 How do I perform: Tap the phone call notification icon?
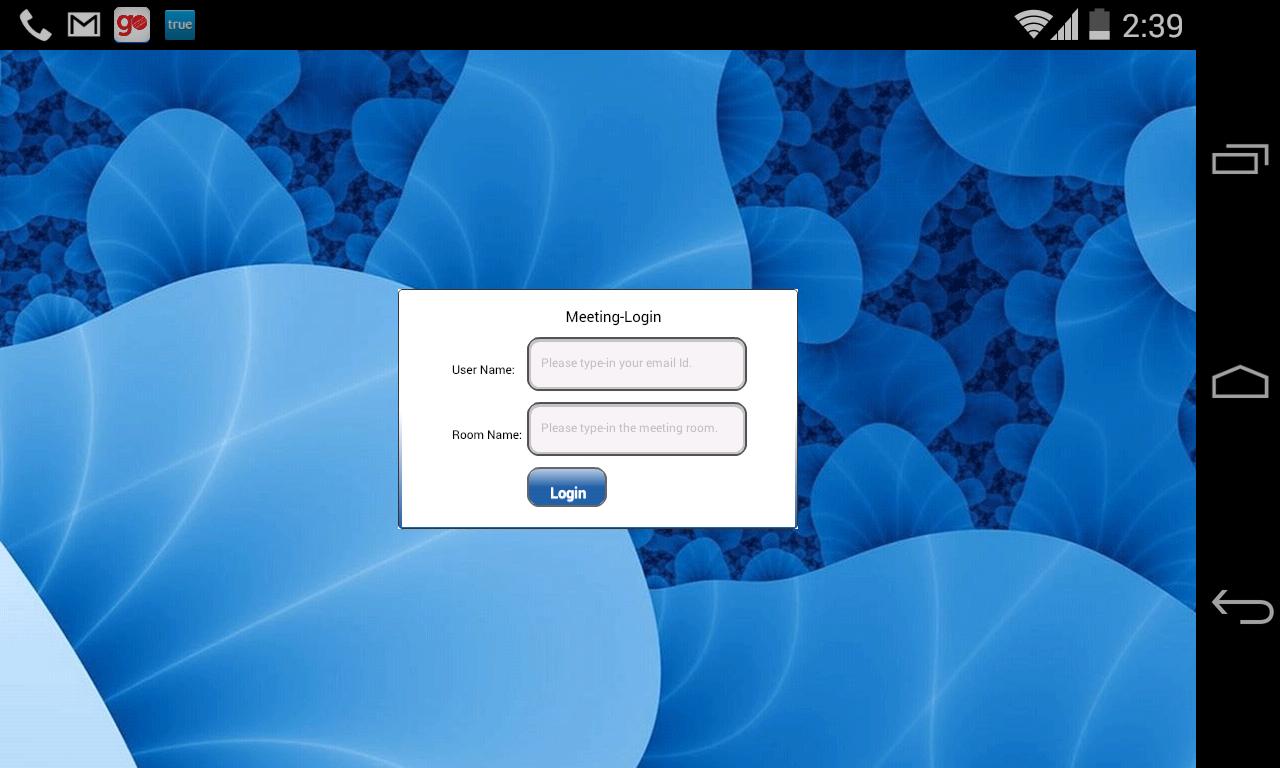(x=35, y=25)
